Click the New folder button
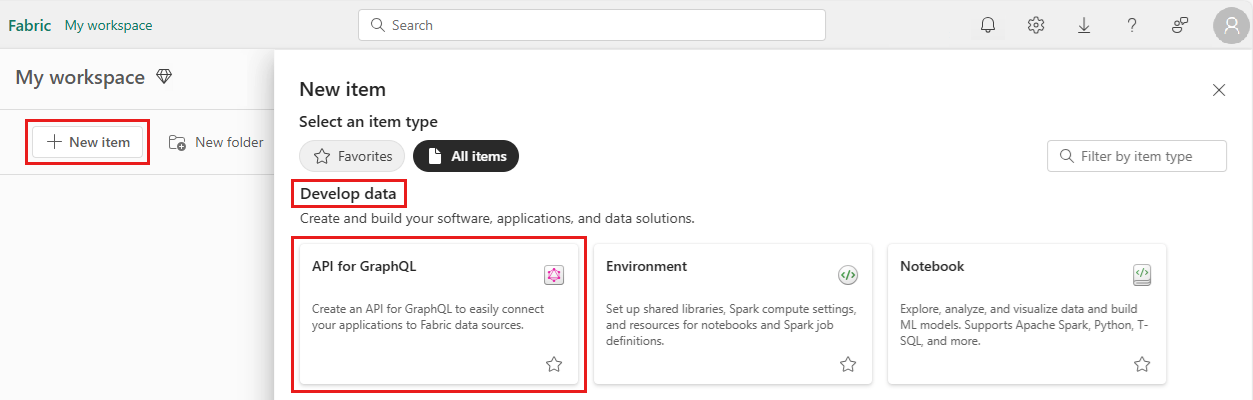 click(216, 142)
